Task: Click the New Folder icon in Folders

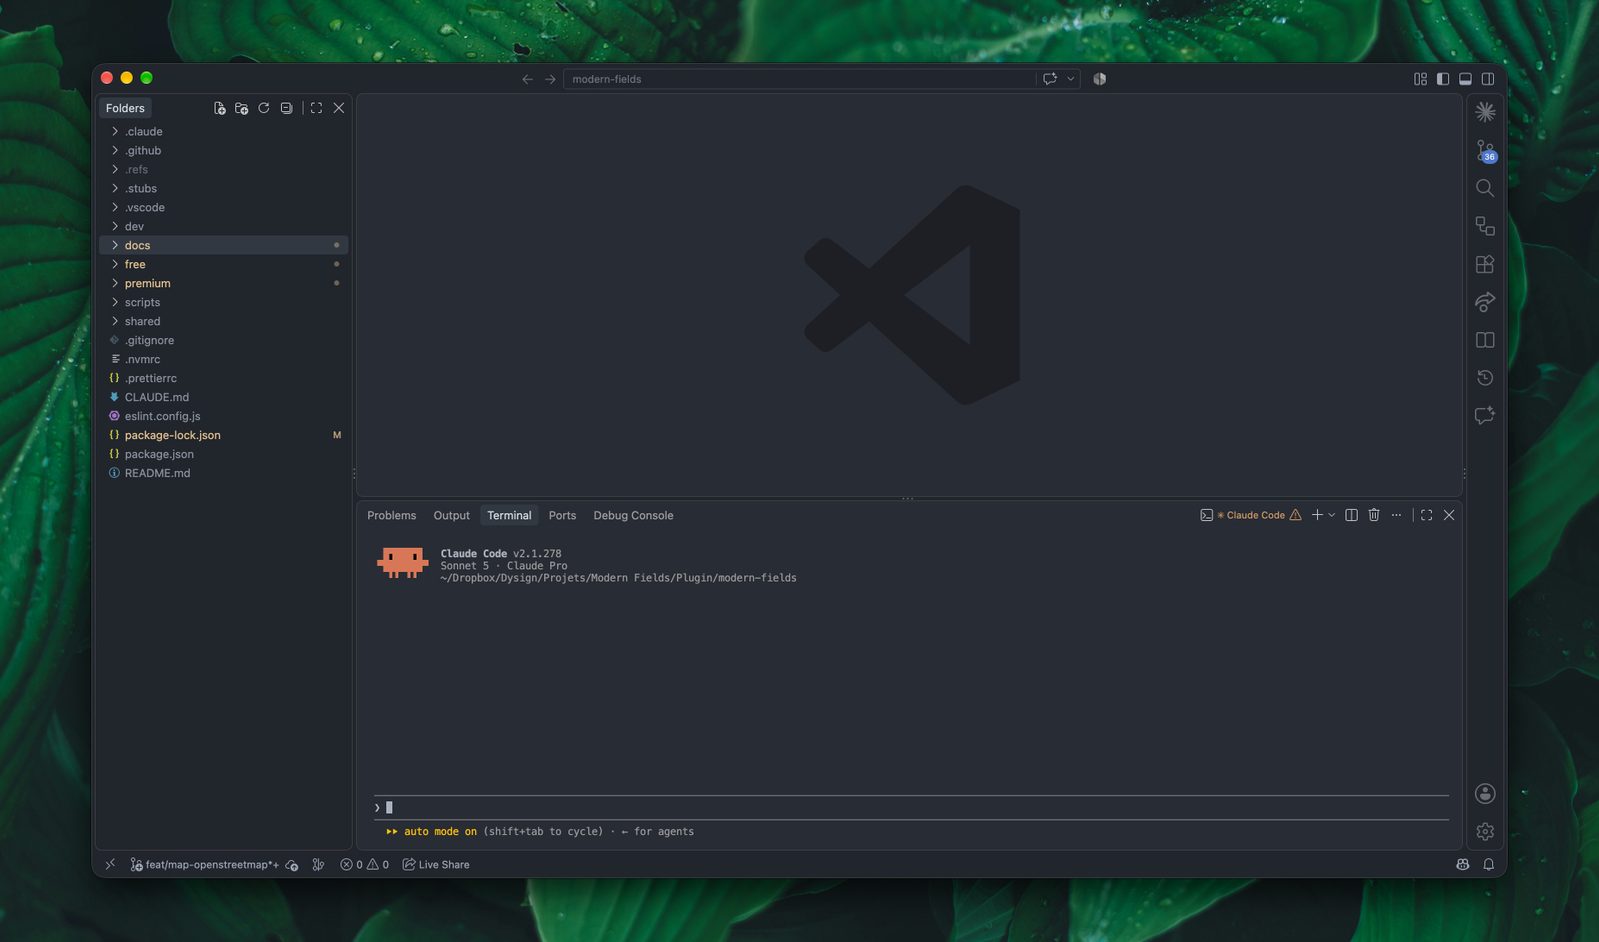Action: pos(241,108)
